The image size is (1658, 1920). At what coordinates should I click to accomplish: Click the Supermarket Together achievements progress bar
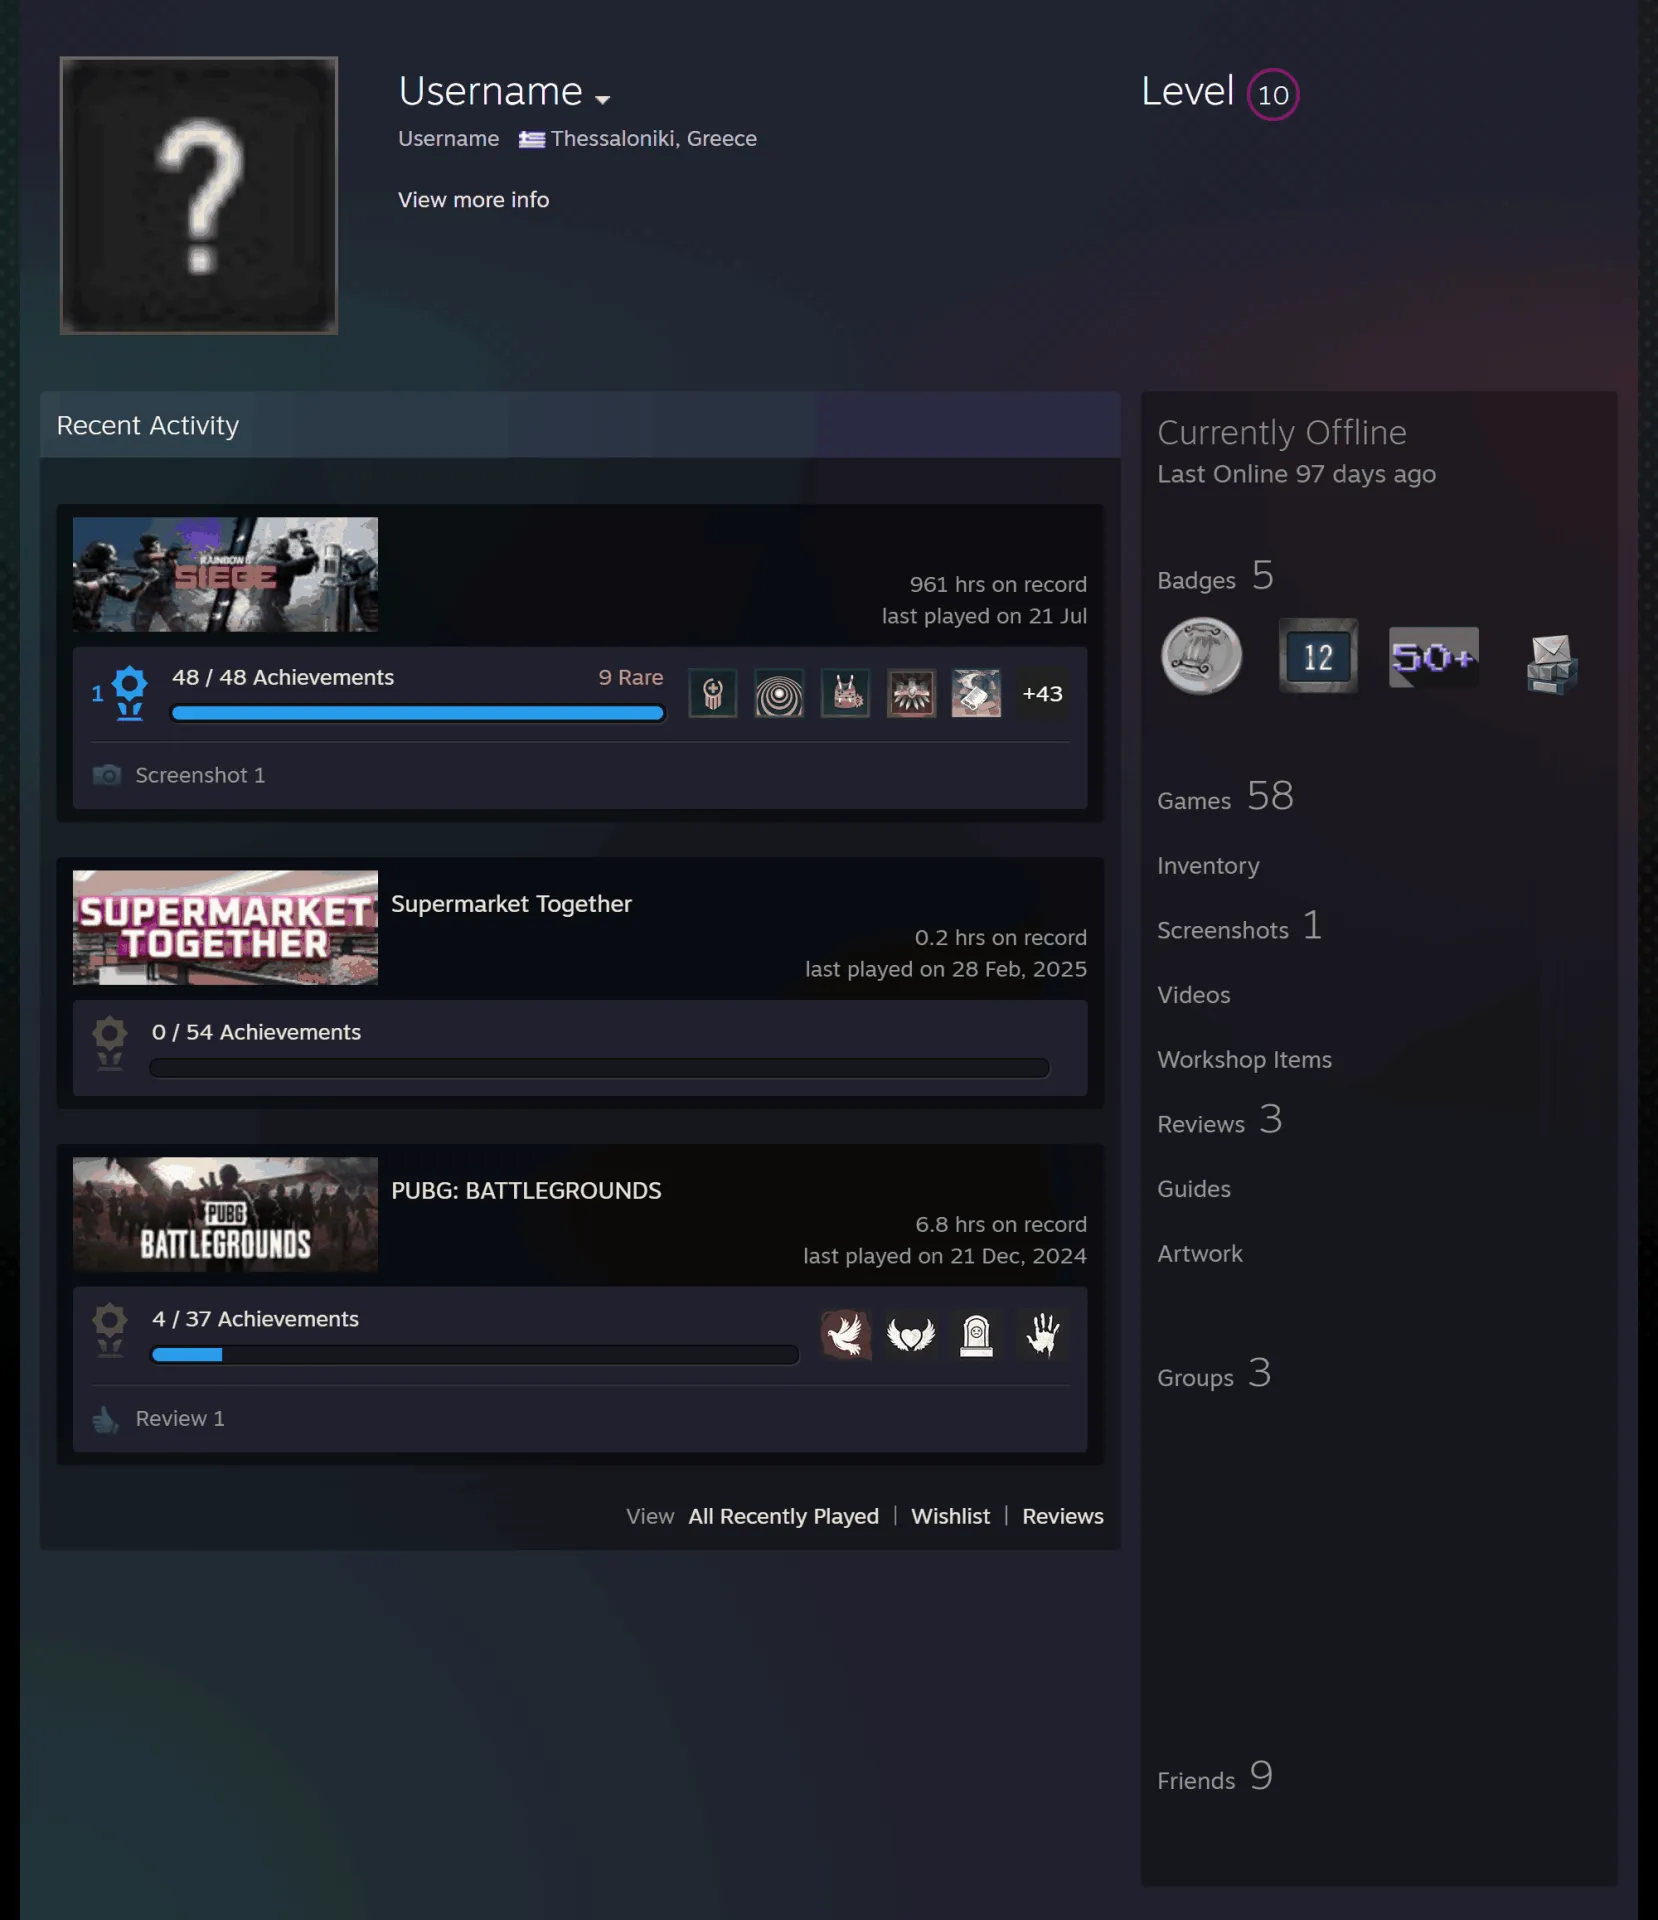(600, 1068)
